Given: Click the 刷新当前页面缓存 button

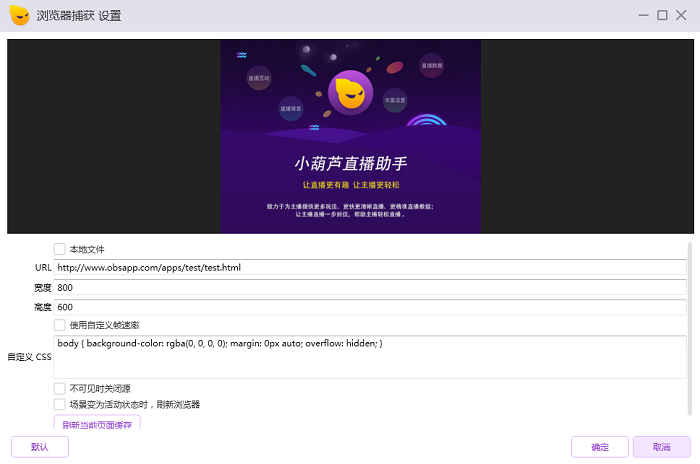Looking at the screenshot, I should (97, 422).
